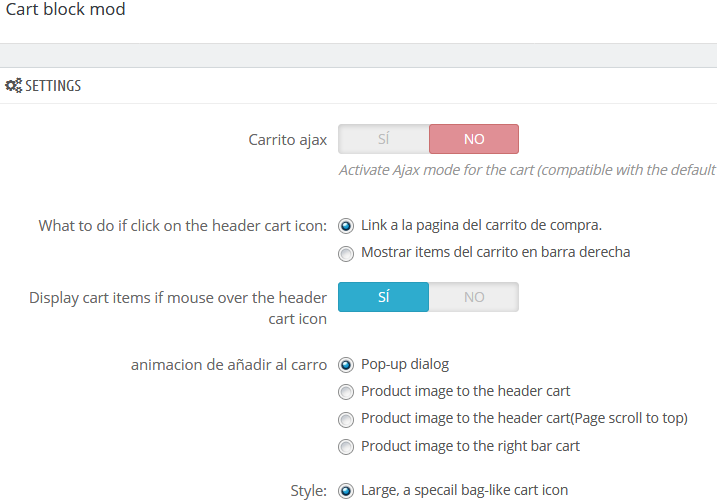
Task: Click the Cart block mod page title
Action: pyautogui.click(x=66, y=10)
